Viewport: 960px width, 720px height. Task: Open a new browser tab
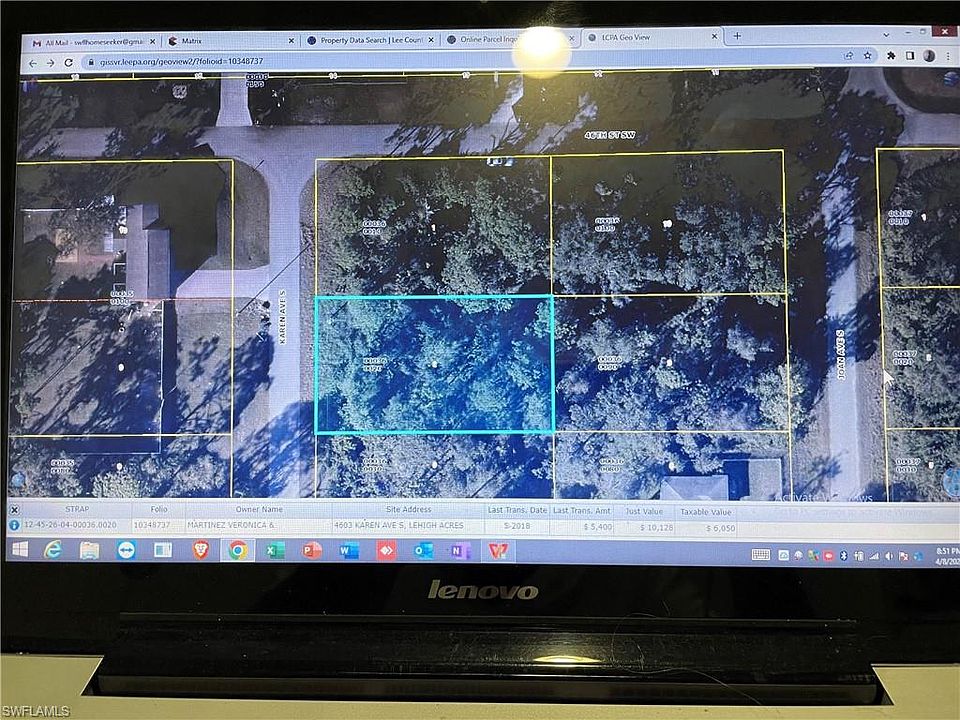point(737,36)
